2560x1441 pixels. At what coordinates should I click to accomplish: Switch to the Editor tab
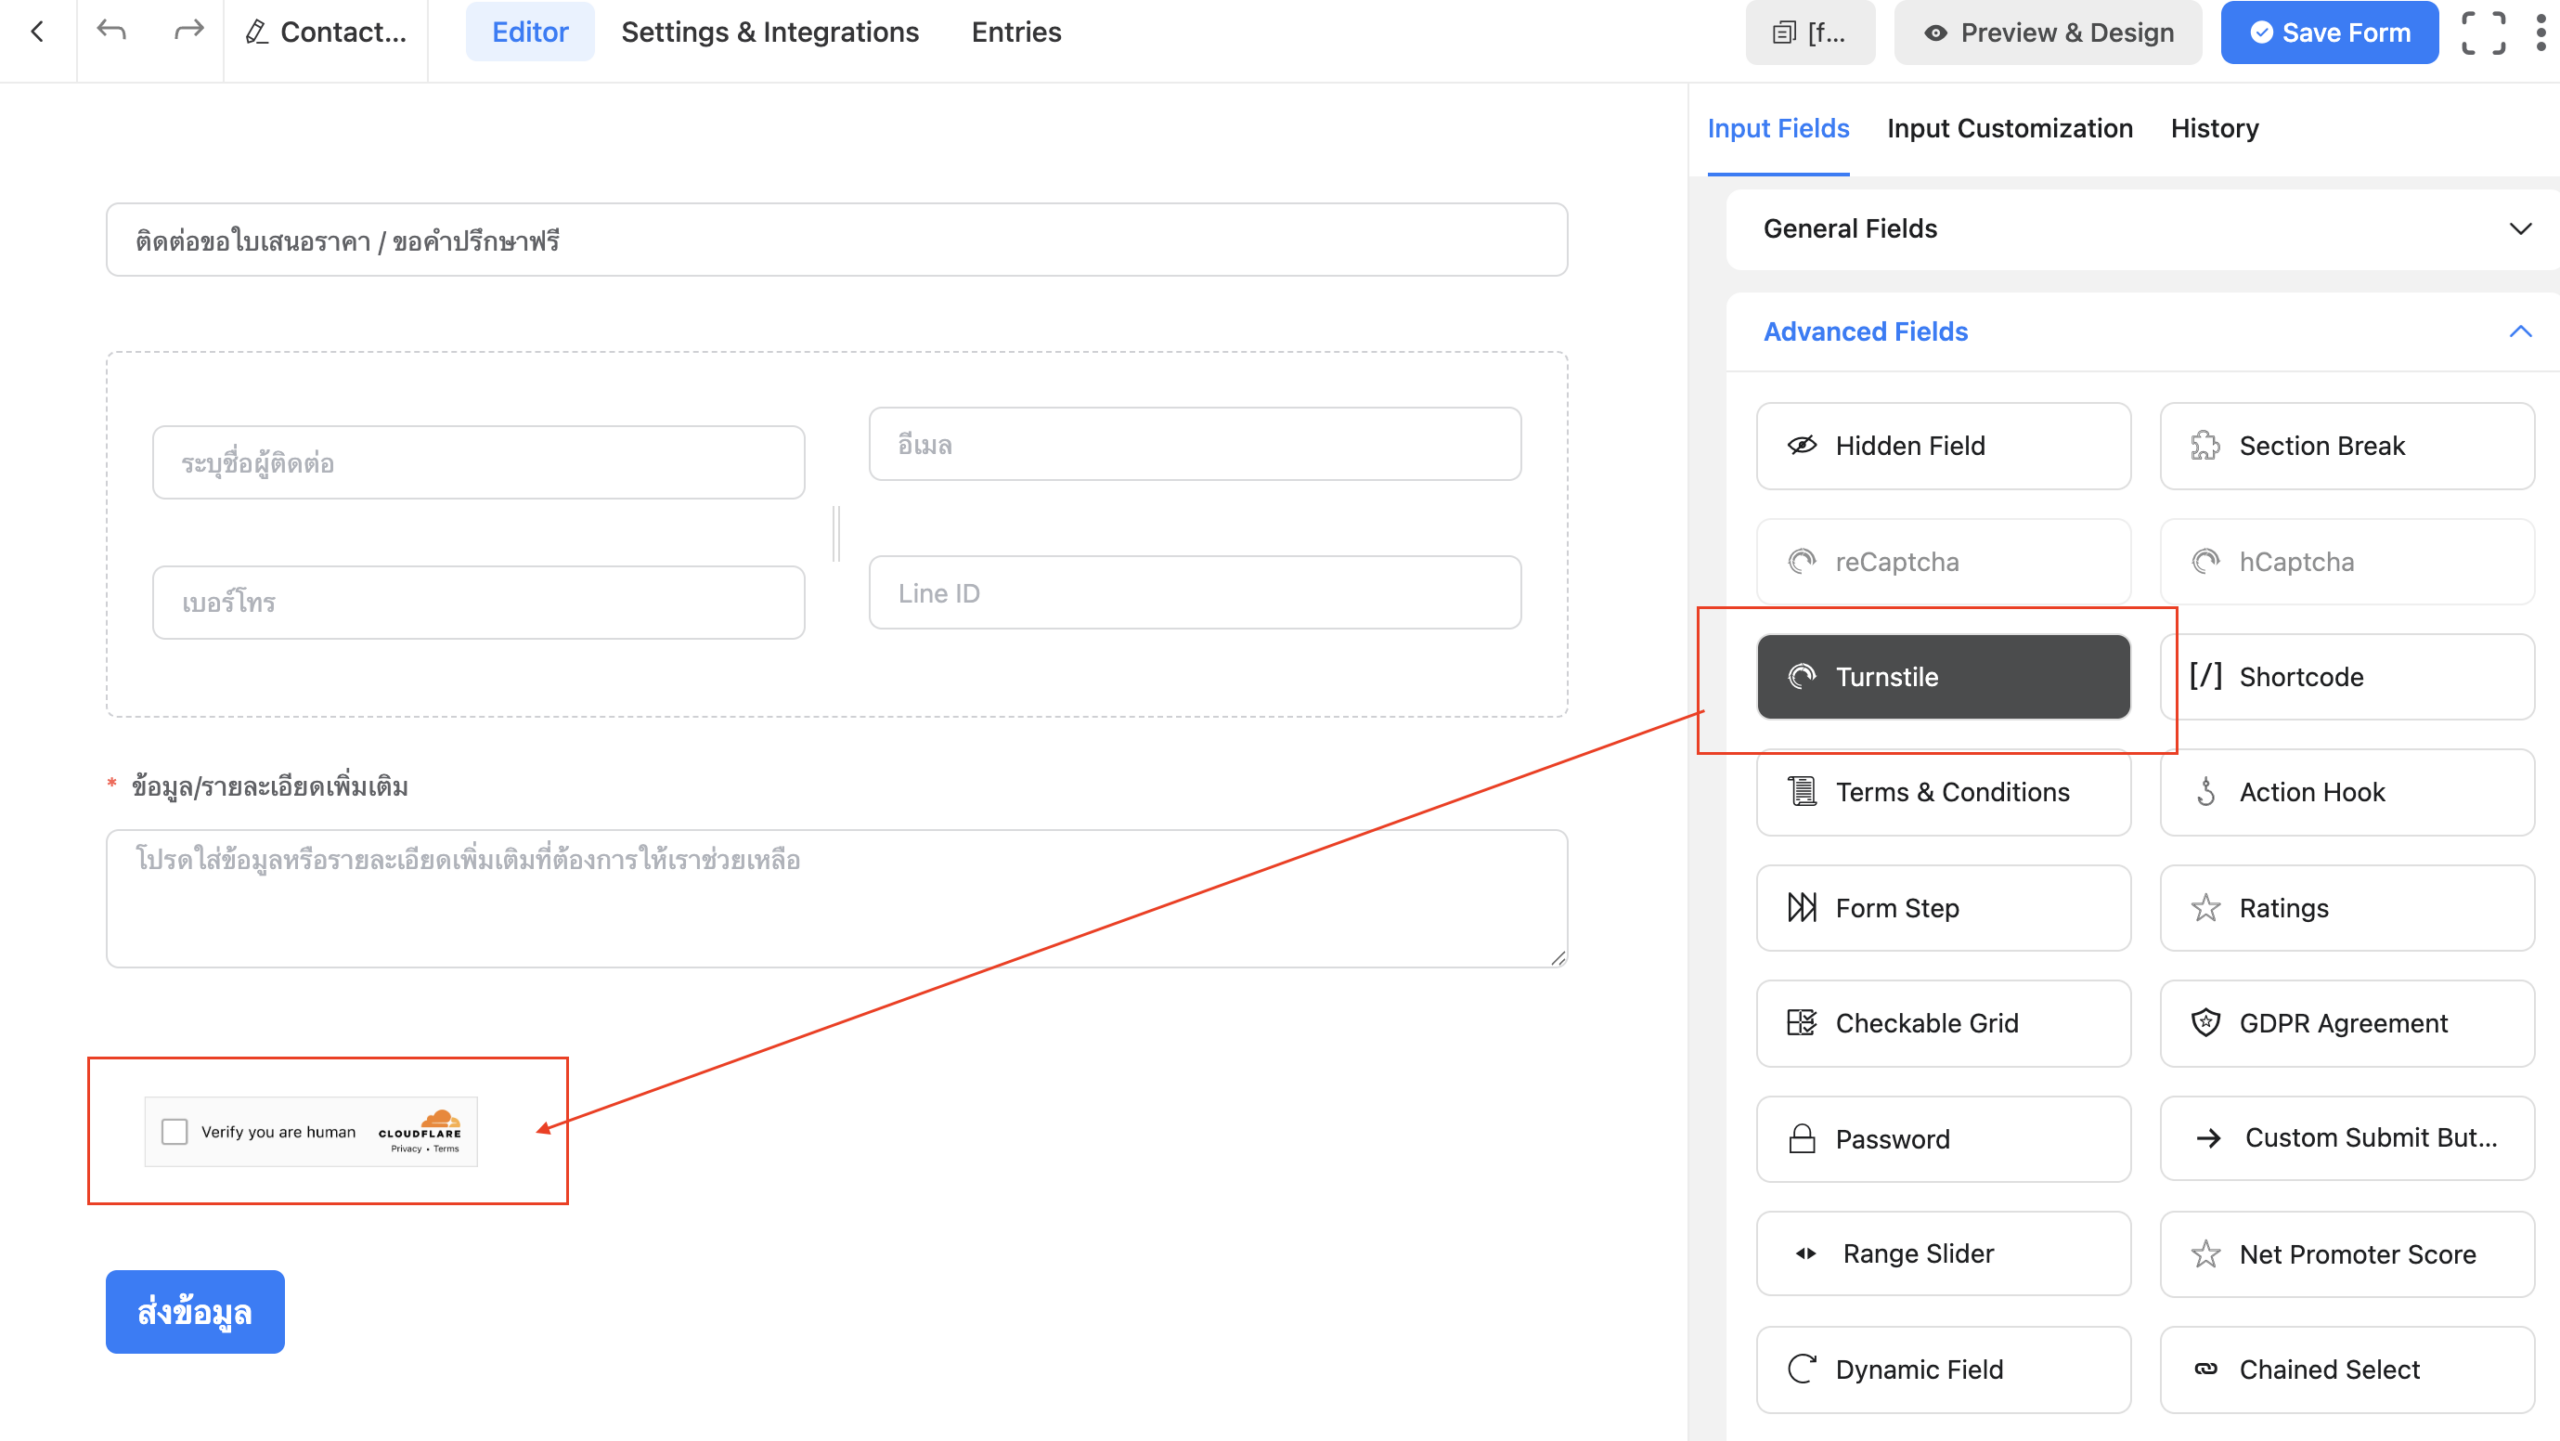click(x=530, y=32)
